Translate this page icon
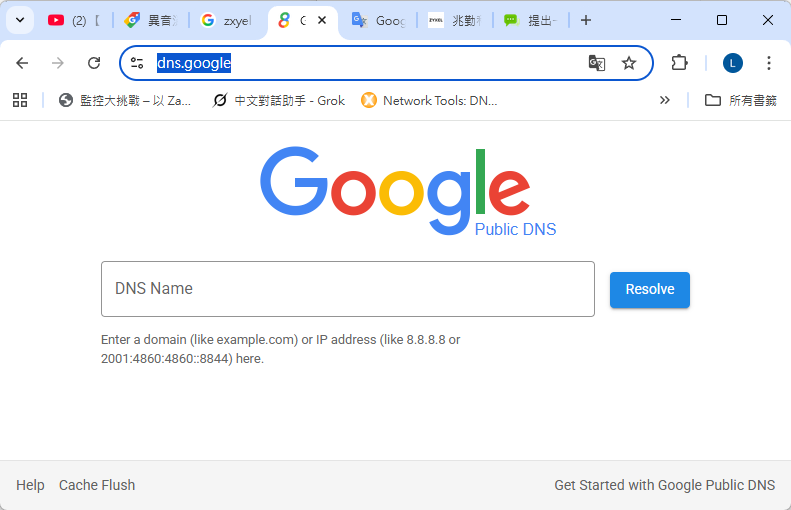This screenshot has width=791, height=510. point(597,63)
